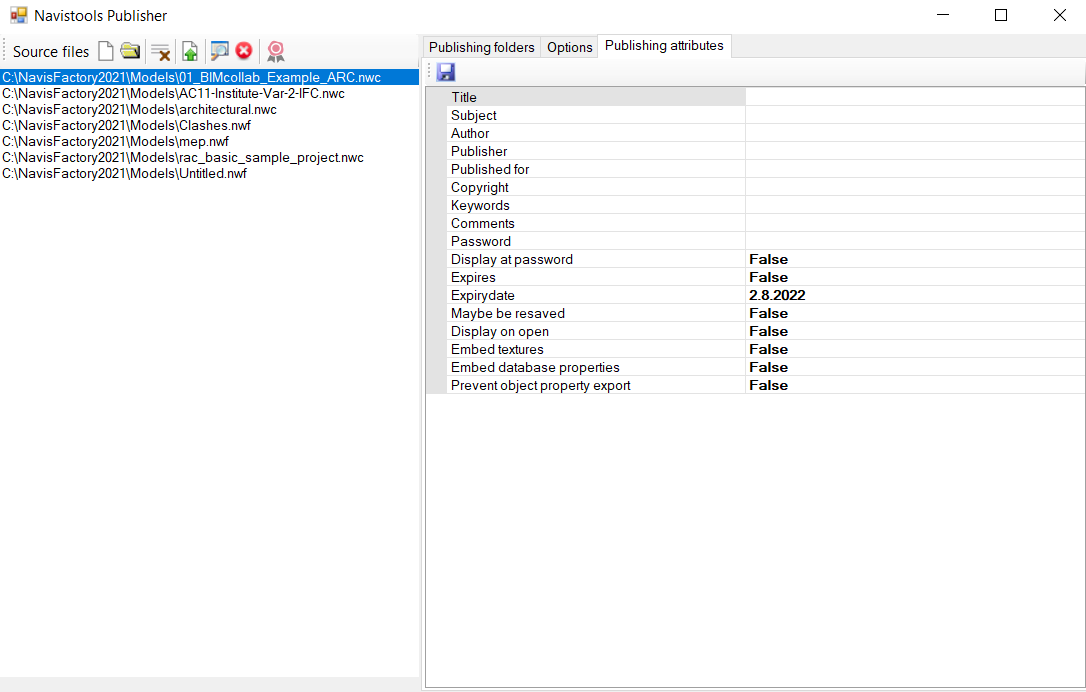
Task: Select the Publishing attributes tab
Action: (664, 46)
